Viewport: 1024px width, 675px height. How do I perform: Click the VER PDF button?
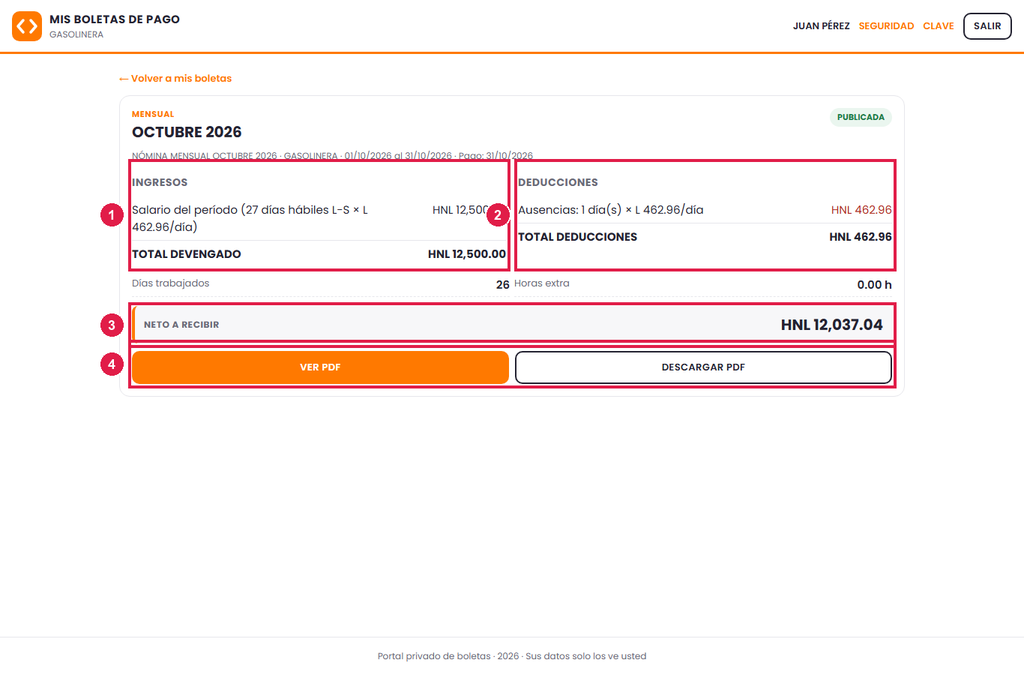(320, 368)
